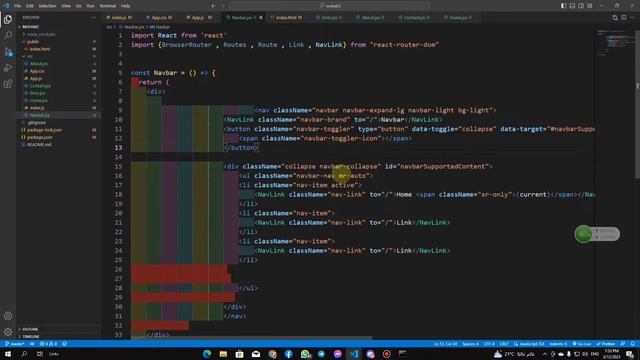Show hidden system tray icons chevron
Screen dimensions: 640x360
[x=544, y=354]
